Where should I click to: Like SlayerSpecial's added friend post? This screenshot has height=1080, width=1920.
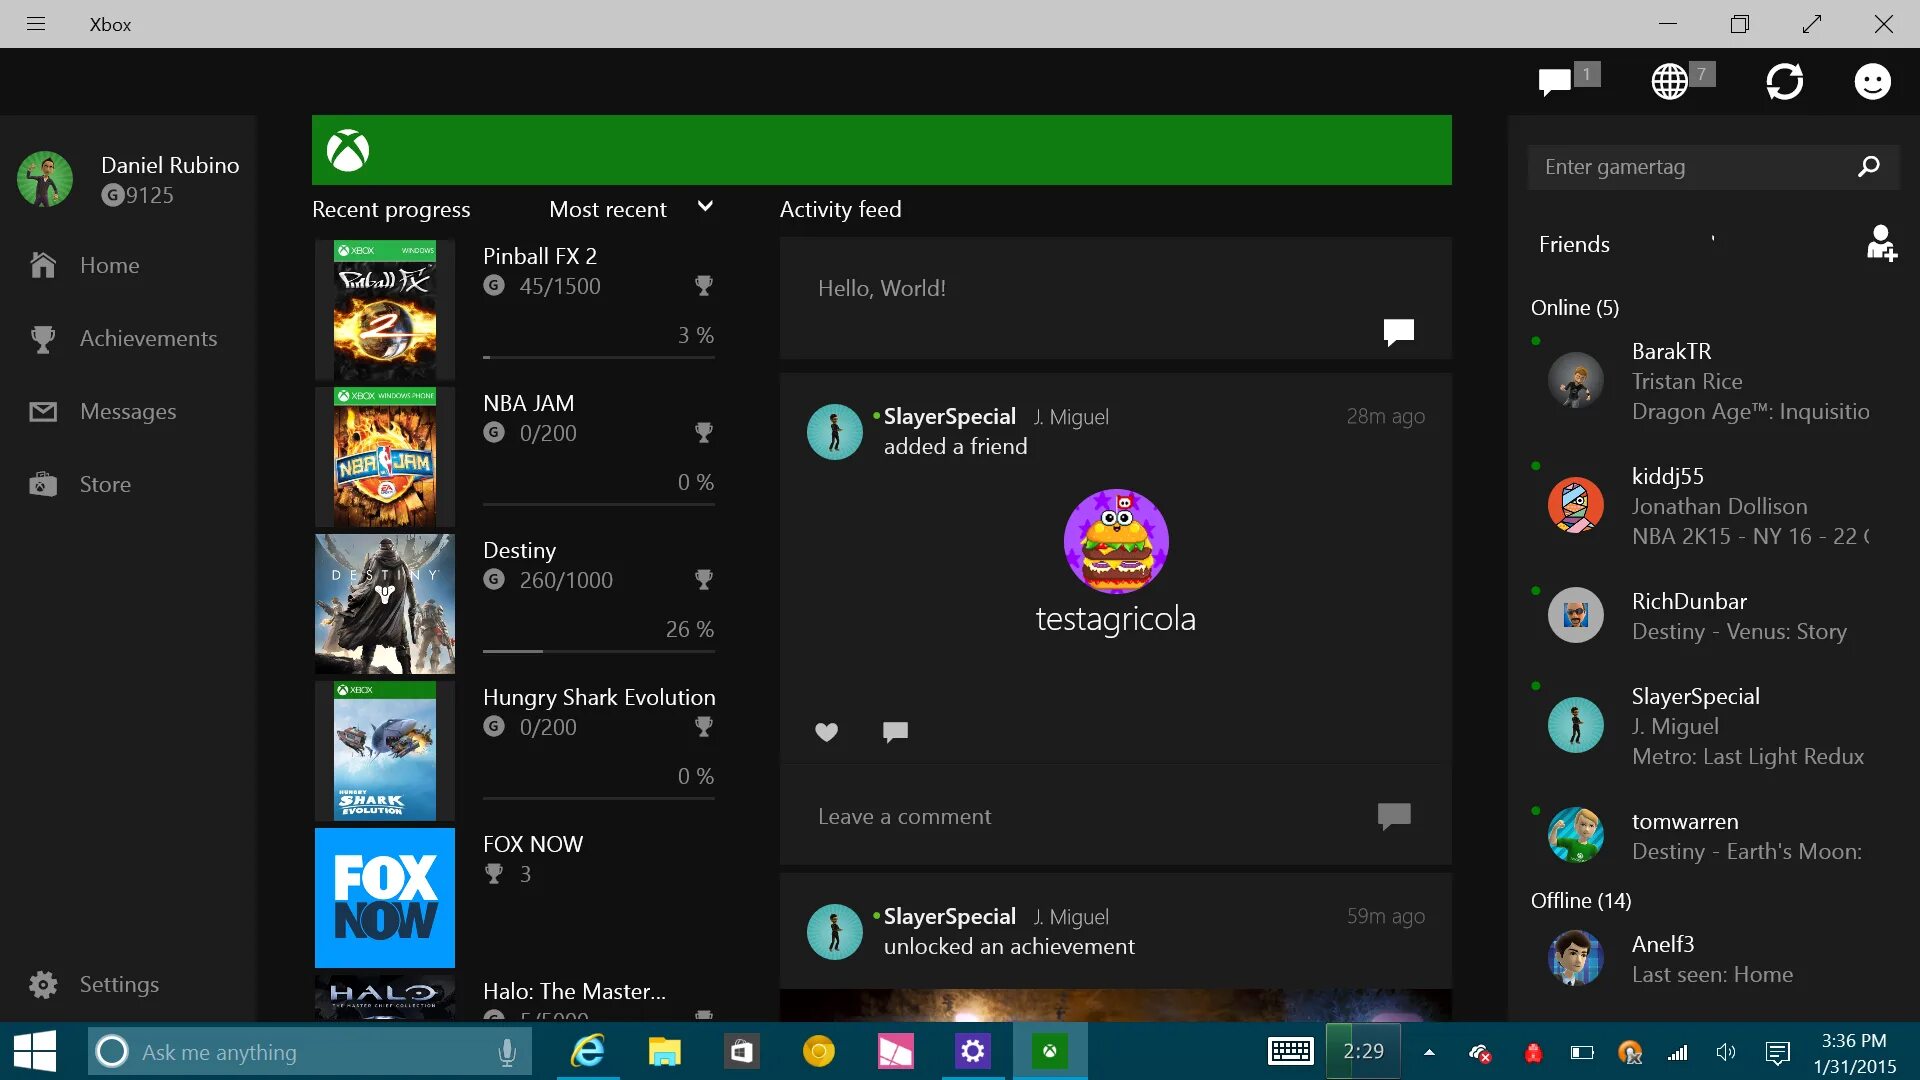coord(826,732)
